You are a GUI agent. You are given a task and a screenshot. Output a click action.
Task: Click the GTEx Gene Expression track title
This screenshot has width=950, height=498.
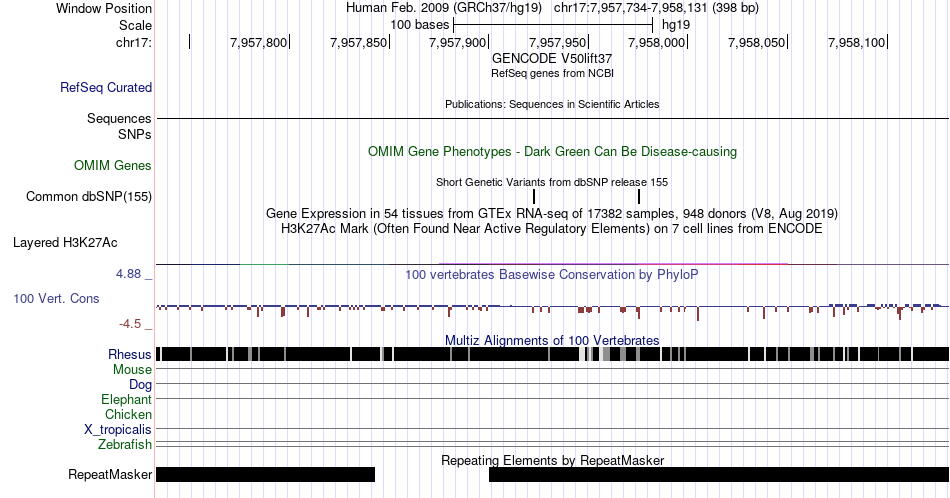[x=552, y=213]
